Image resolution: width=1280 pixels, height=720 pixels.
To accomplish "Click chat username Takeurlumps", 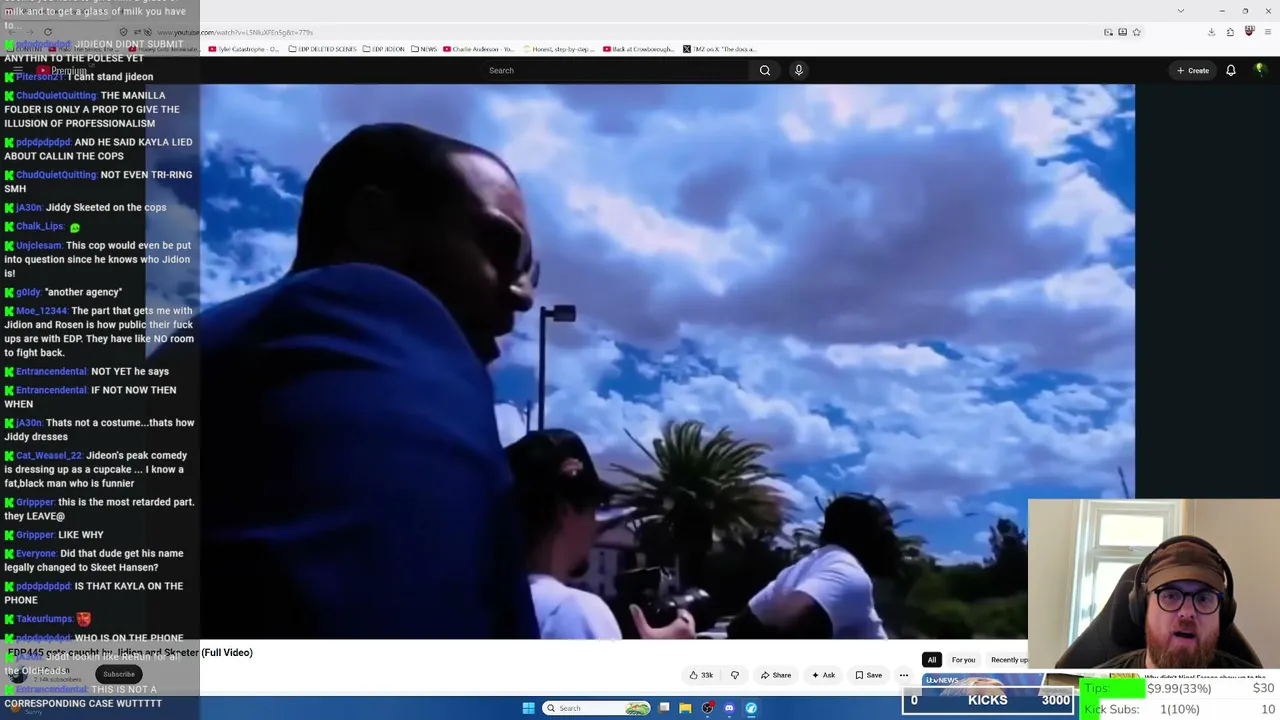I will point(44,619).
